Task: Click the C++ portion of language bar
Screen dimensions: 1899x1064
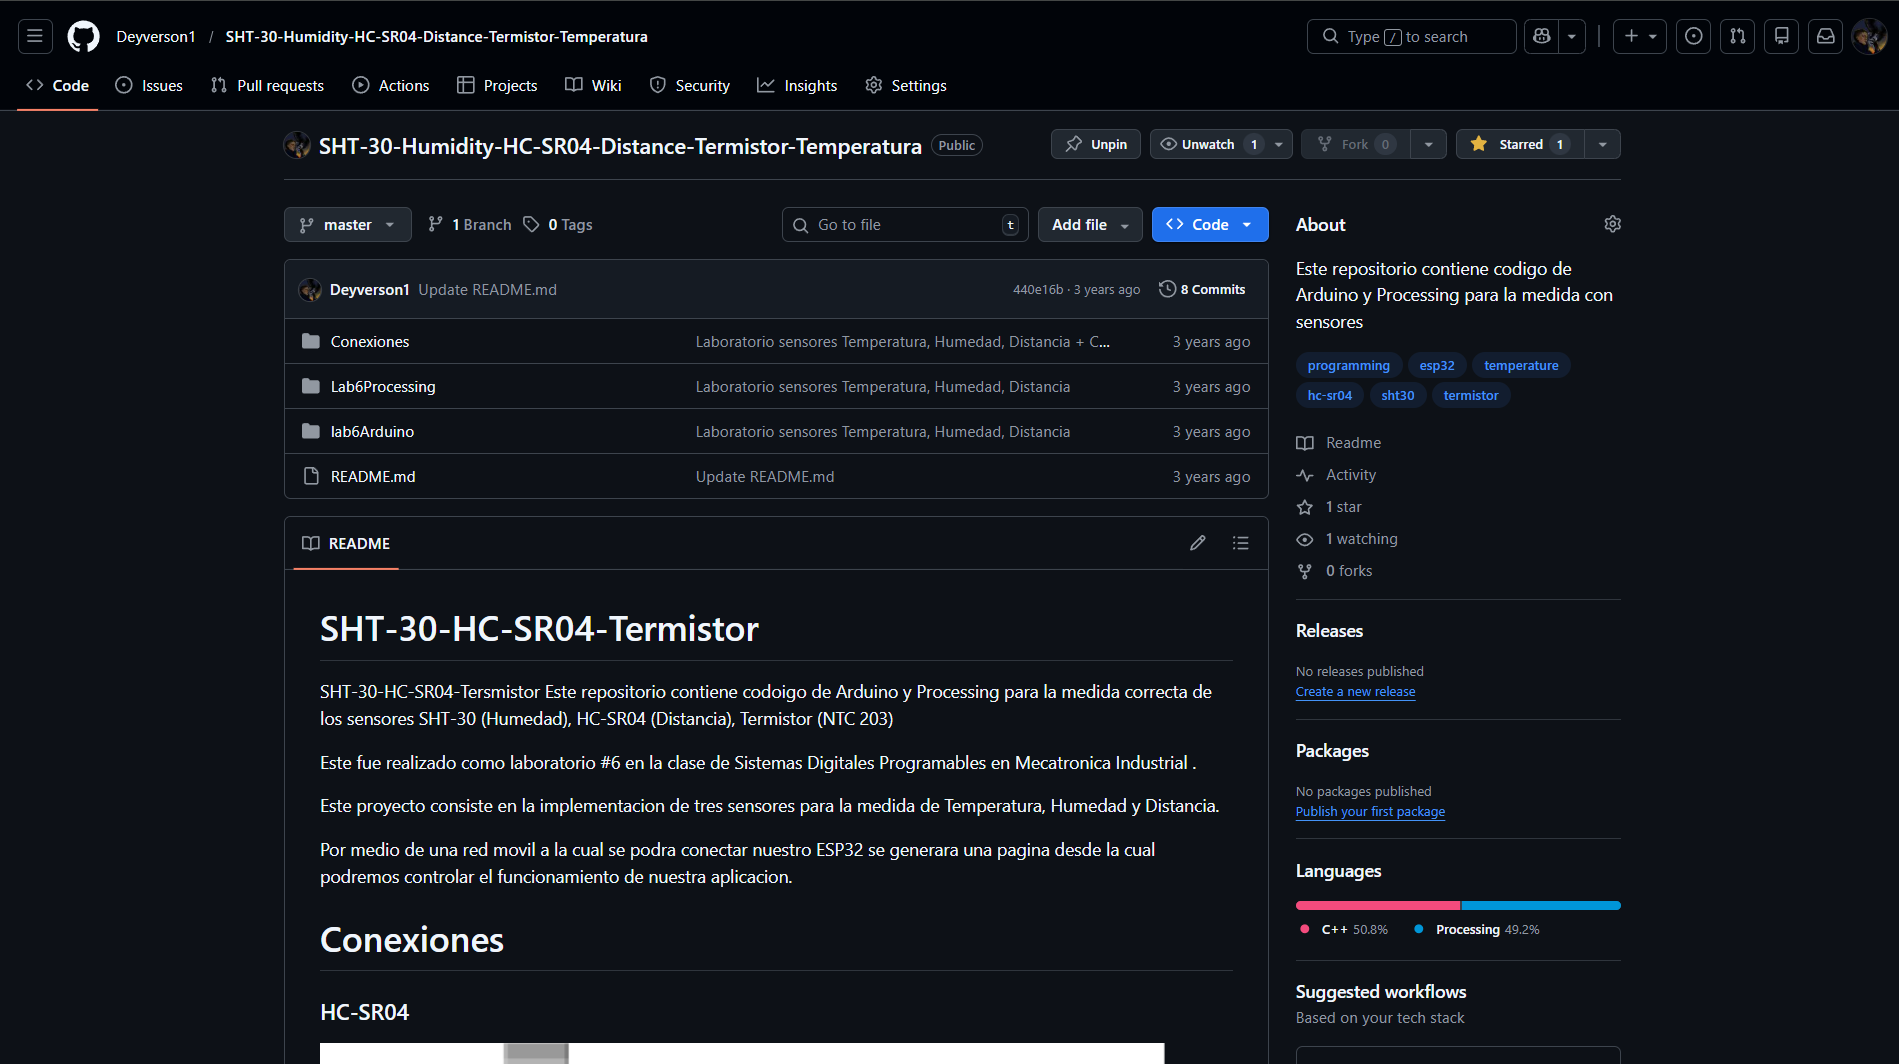Action: pos(1377,906)
